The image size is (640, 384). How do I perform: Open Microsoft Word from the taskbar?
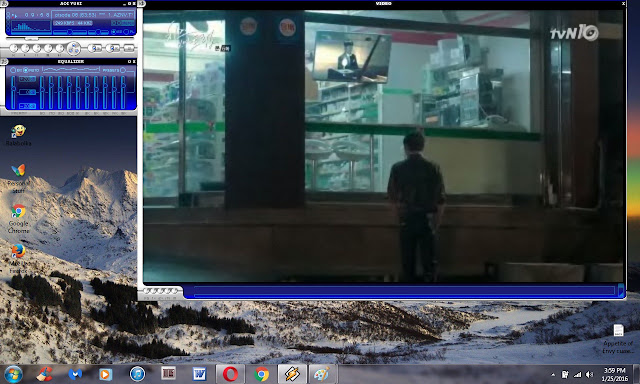199,374
